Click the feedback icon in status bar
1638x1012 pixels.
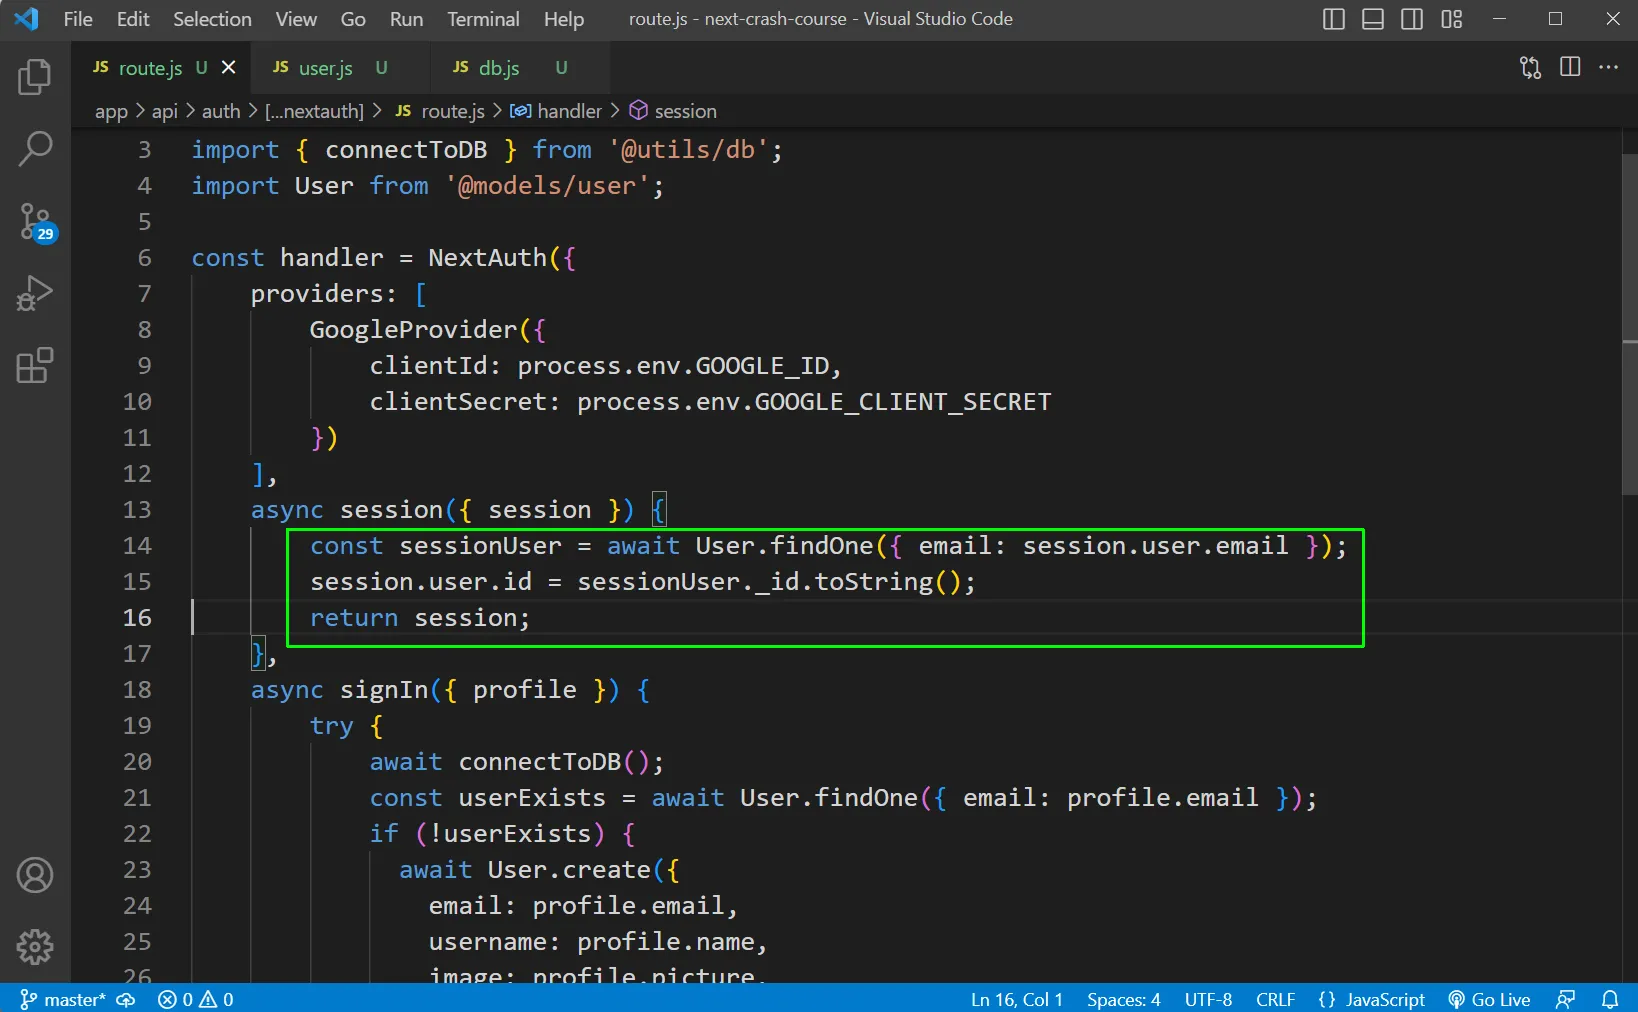point(1566,999)
